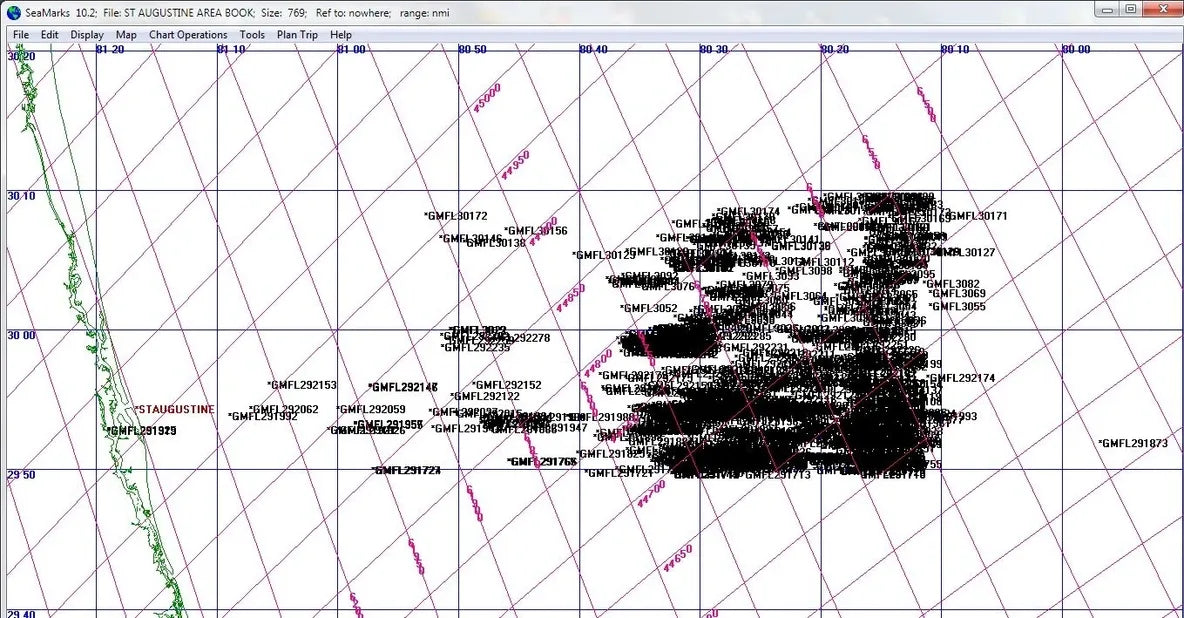
Task: Select waypoint GMFL30171
Action: (x=976, y=216)
